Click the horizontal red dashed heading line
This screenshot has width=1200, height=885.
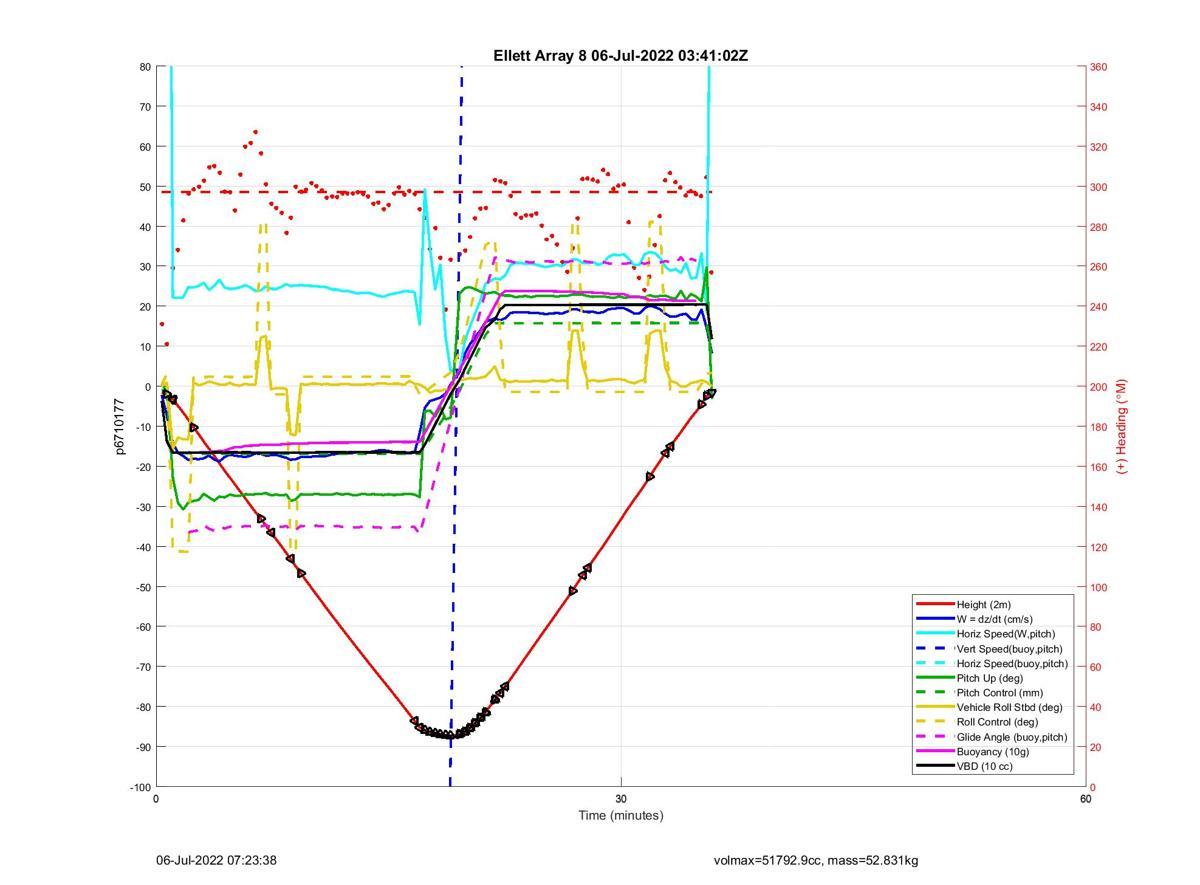[435, 191]
